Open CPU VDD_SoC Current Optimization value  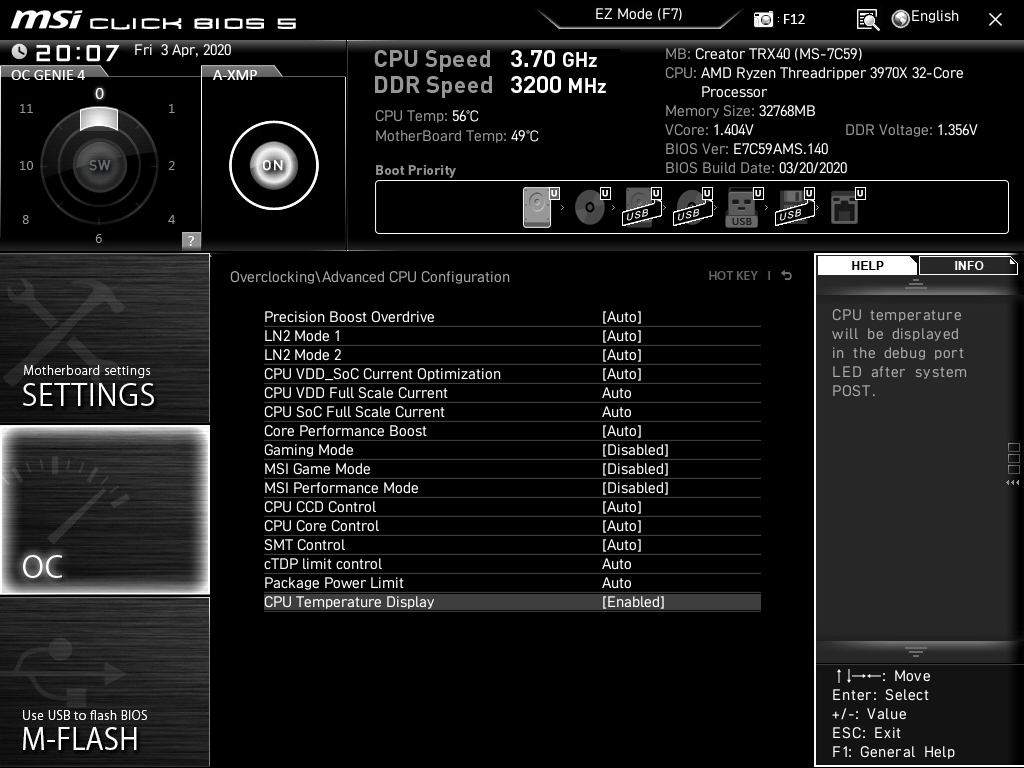click(622, 374)
